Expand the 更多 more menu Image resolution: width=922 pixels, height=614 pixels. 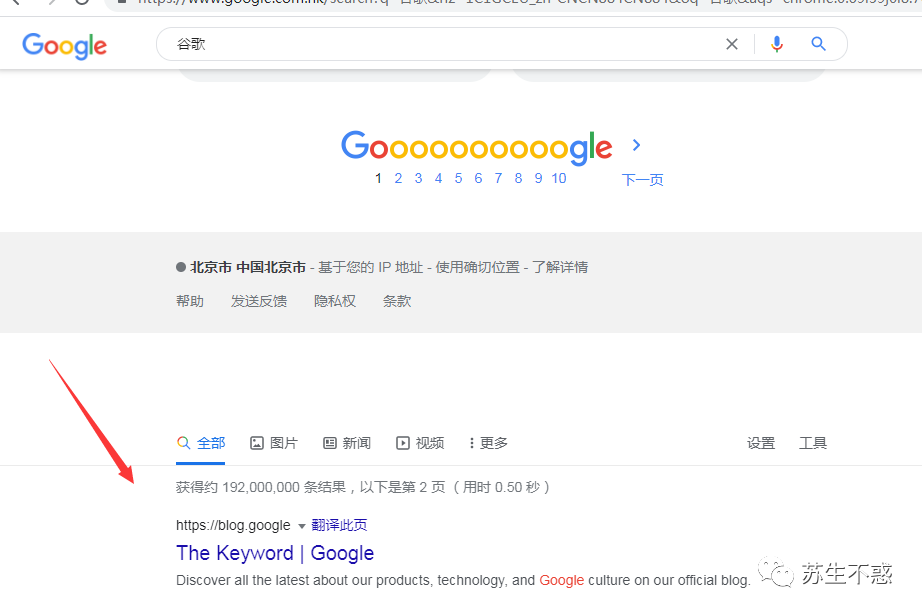pos(488,443)
